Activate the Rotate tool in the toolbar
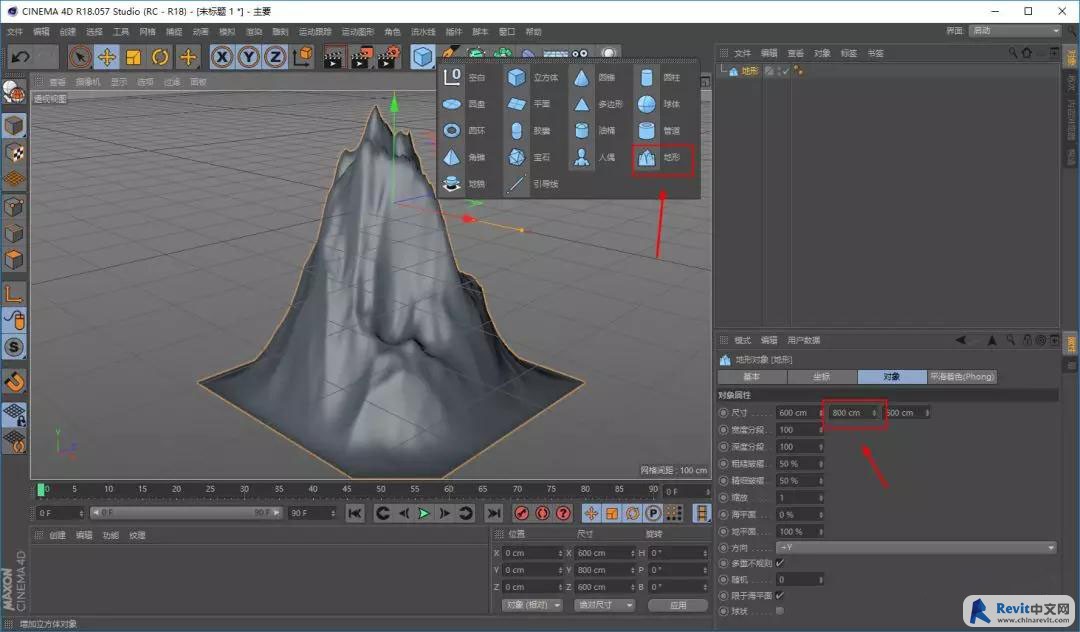1080x632 pixels. (x=160, y=56)
